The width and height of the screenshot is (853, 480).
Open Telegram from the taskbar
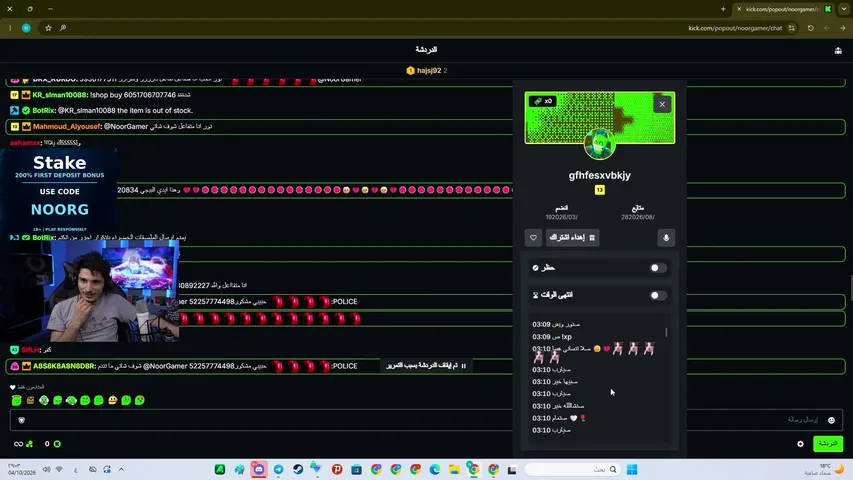click(x=279, y=469)
